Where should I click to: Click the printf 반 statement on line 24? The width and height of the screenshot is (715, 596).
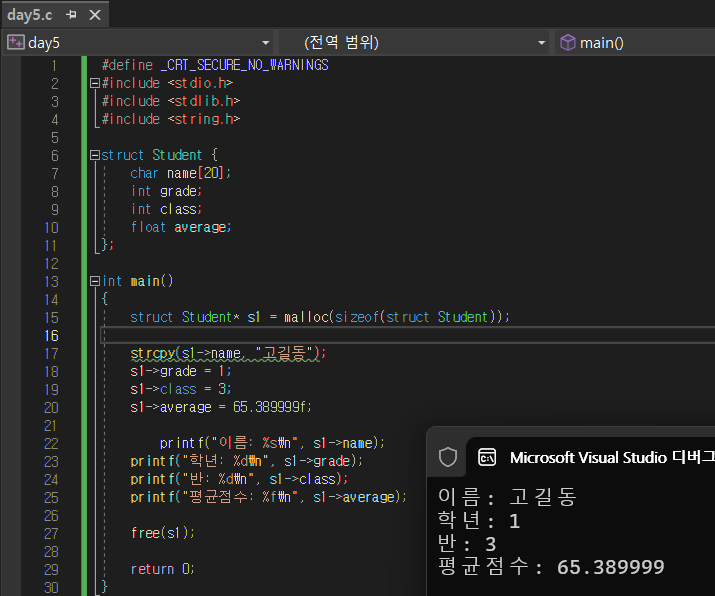(x=239, y=479)
